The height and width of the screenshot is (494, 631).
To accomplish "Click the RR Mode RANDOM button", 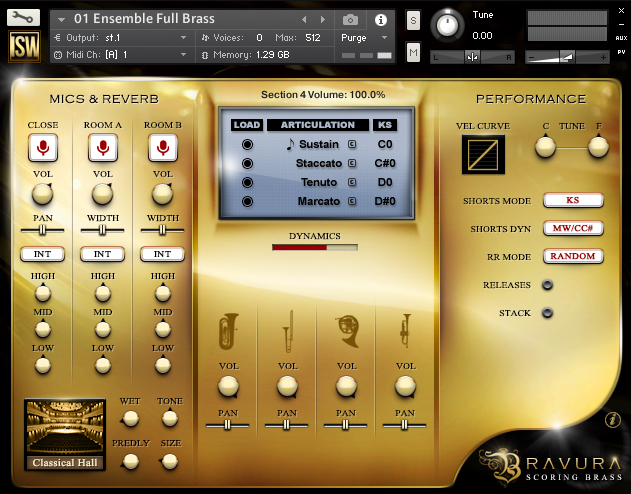I will pos(572,256).
